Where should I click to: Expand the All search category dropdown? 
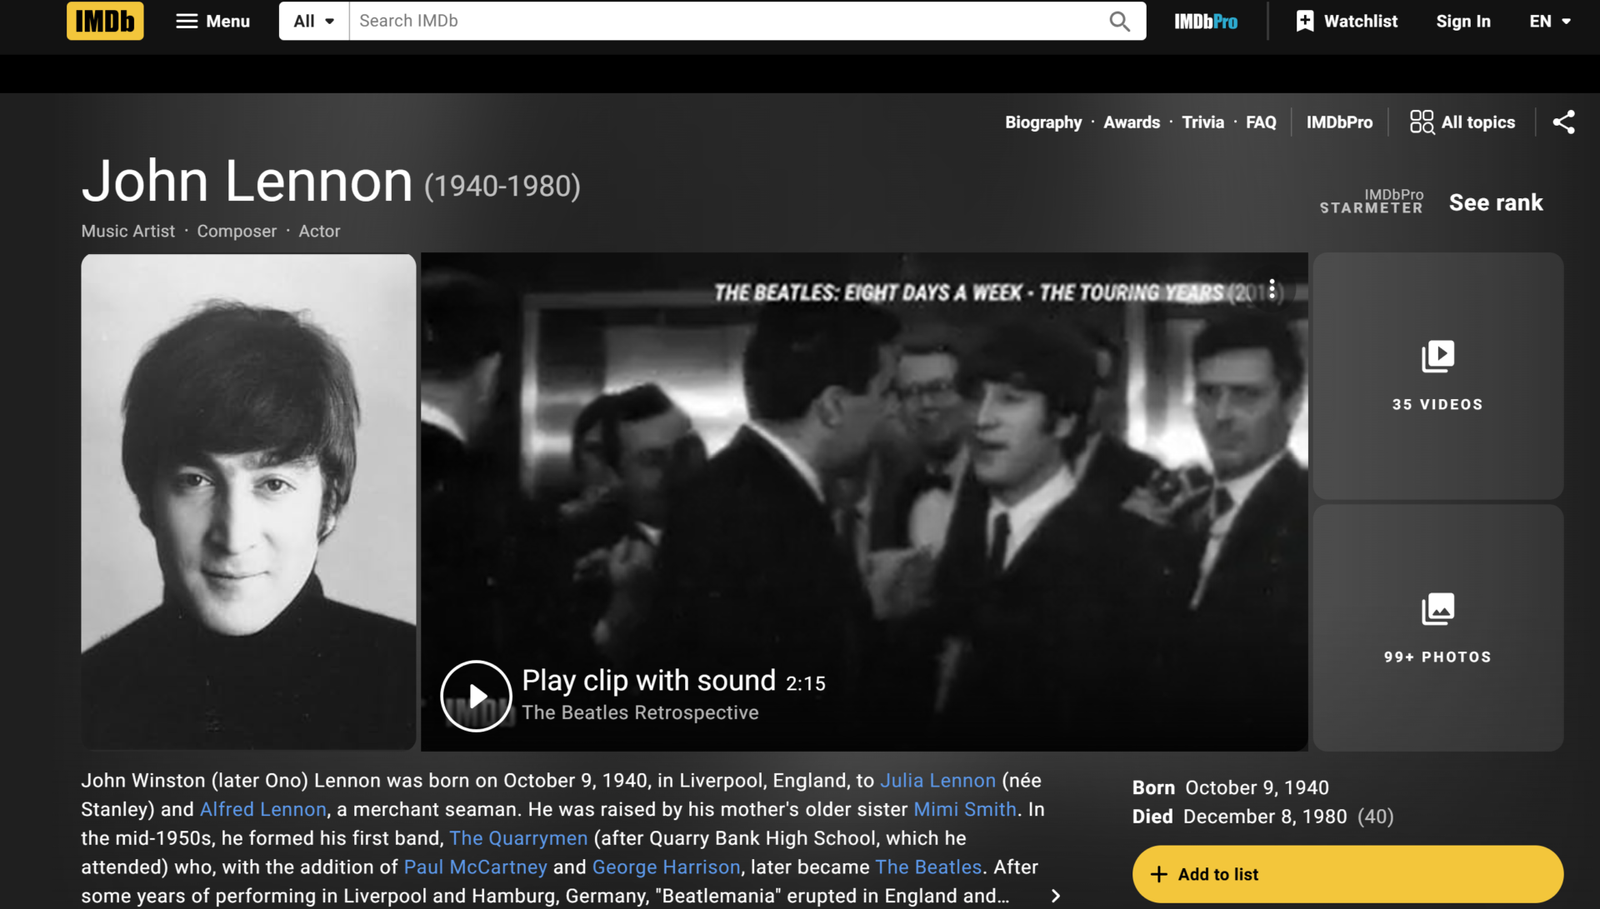(314, 21)
